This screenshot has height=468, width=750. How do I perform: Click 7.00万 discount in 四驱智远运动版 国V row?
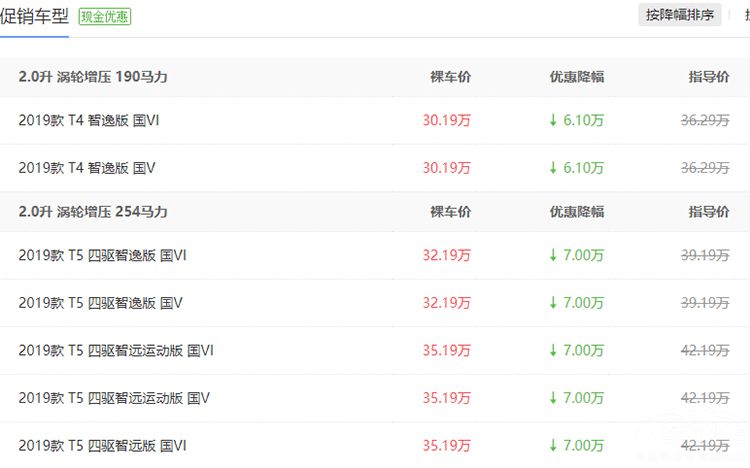(576, 398)
